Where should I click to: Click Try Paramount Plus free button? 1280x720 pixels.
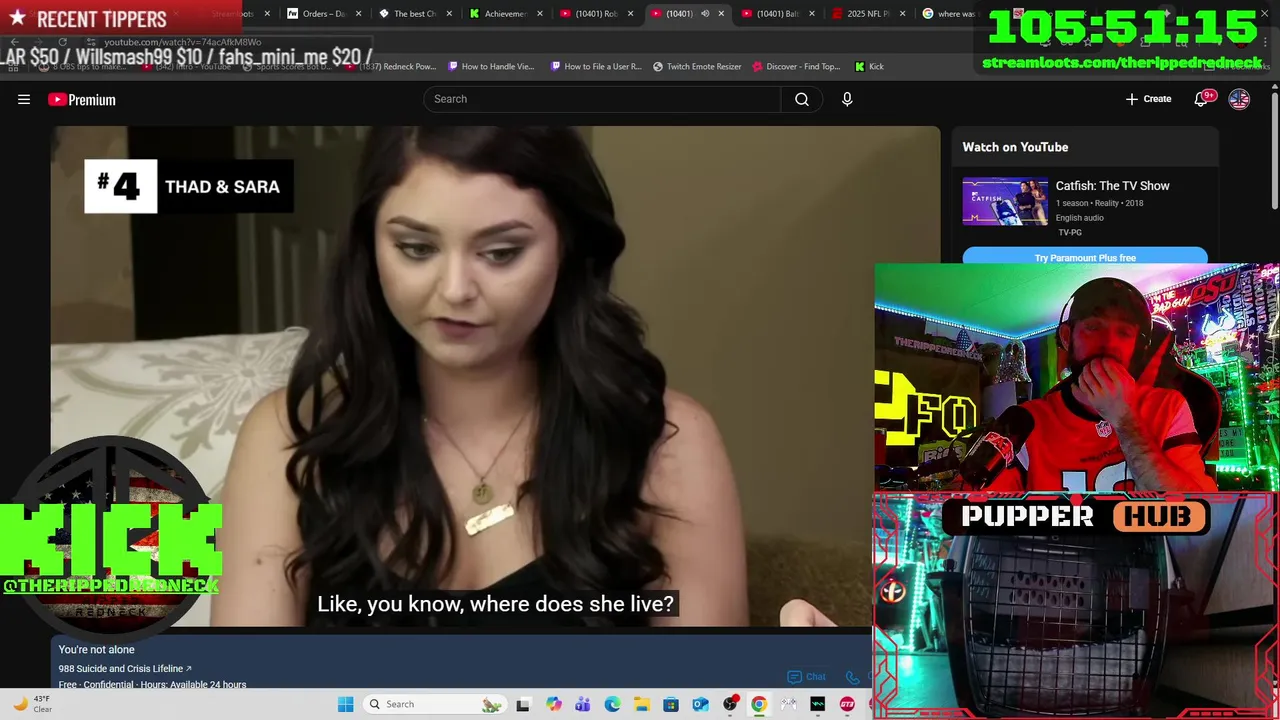click(1085, 258)
